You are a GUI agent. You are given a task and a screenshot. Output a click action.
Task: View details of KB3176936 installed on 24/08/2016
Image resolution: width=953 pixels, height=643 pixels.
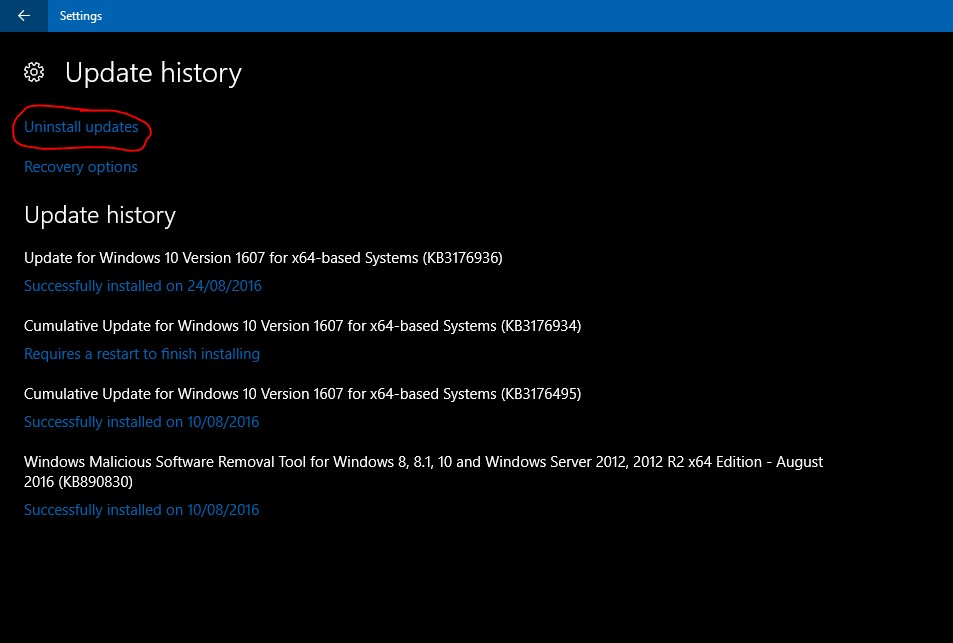(x=143, y=286)
